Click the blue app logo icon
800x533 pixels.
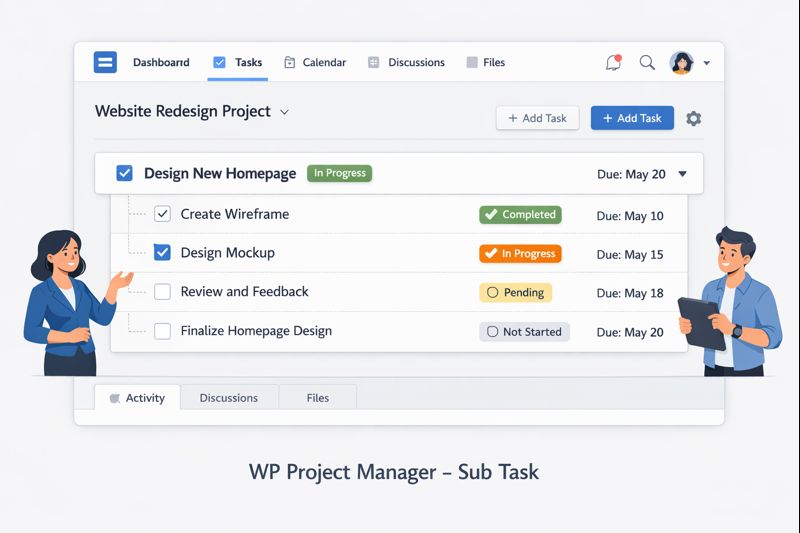tap(105, 62)
